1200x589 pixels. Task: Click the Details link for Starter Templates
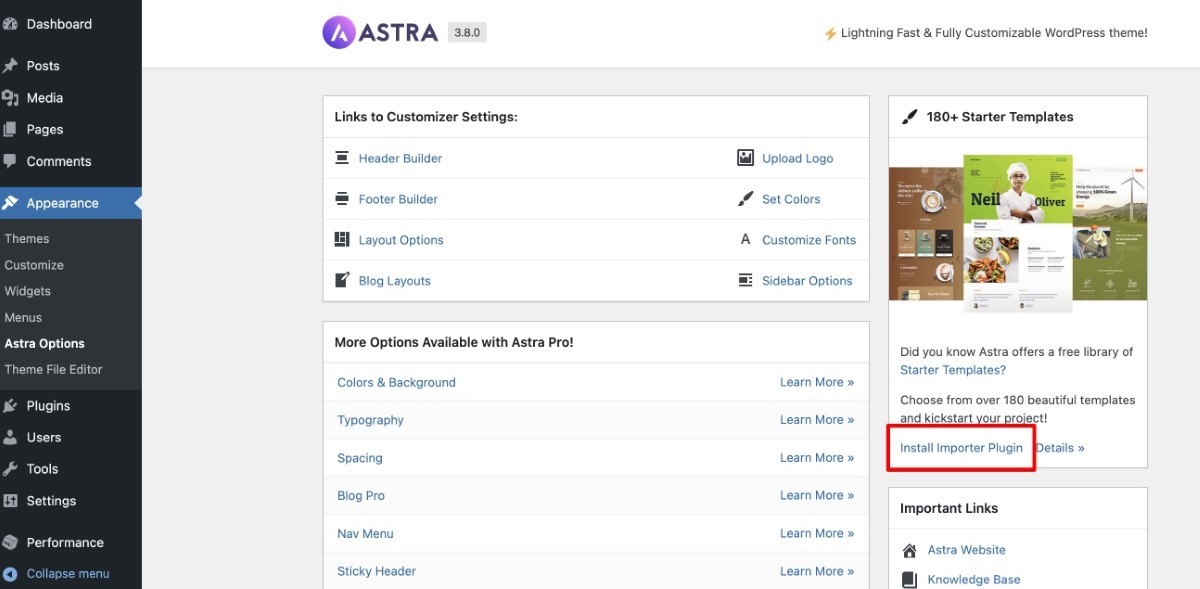click(x=1060, y=448)
